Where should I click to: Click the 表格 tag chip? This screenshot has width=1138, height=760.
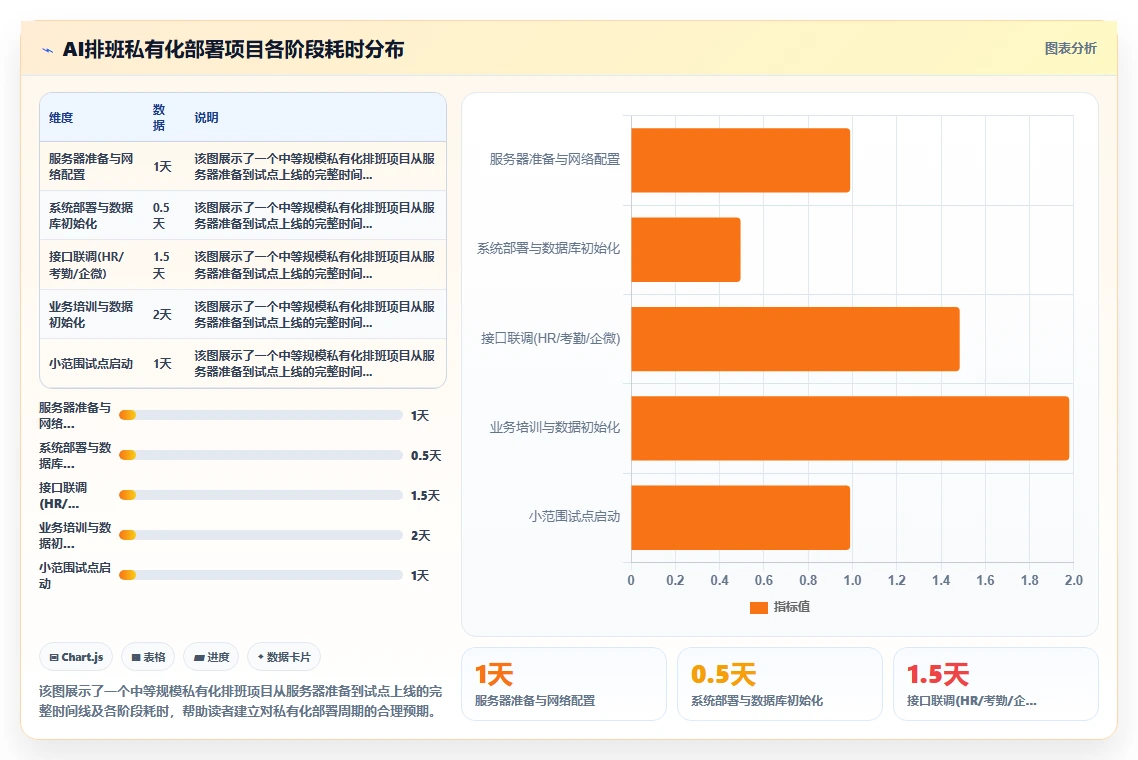tap(148, 657)
